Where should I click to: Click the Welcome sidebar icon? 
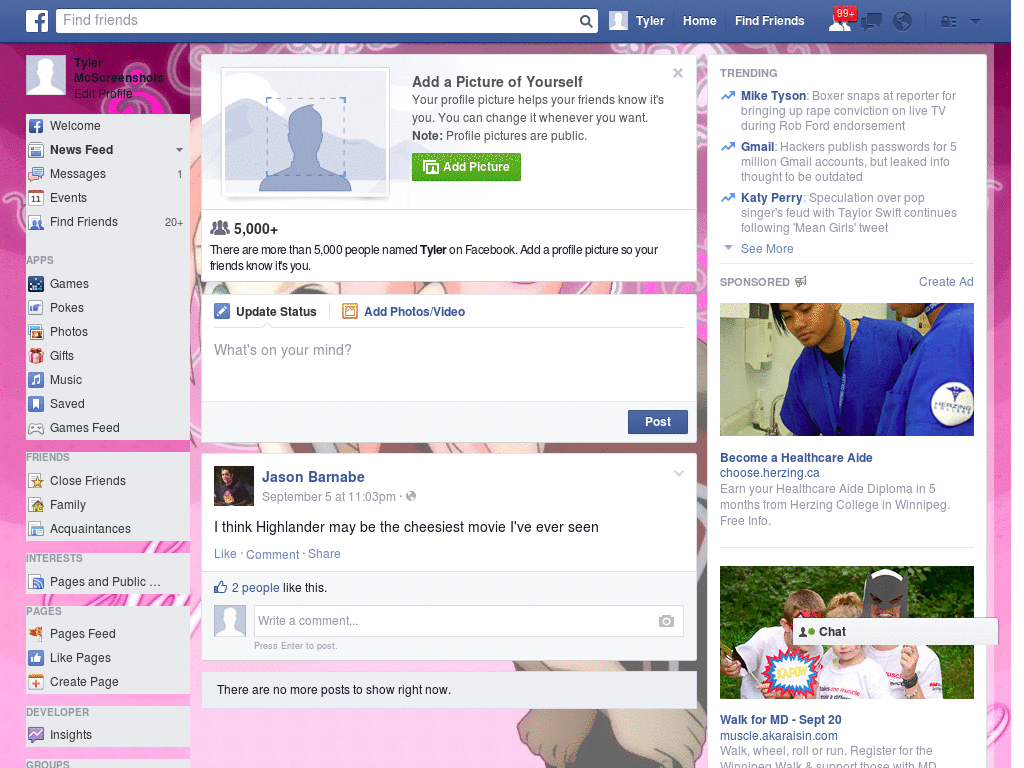pos(36,126)
